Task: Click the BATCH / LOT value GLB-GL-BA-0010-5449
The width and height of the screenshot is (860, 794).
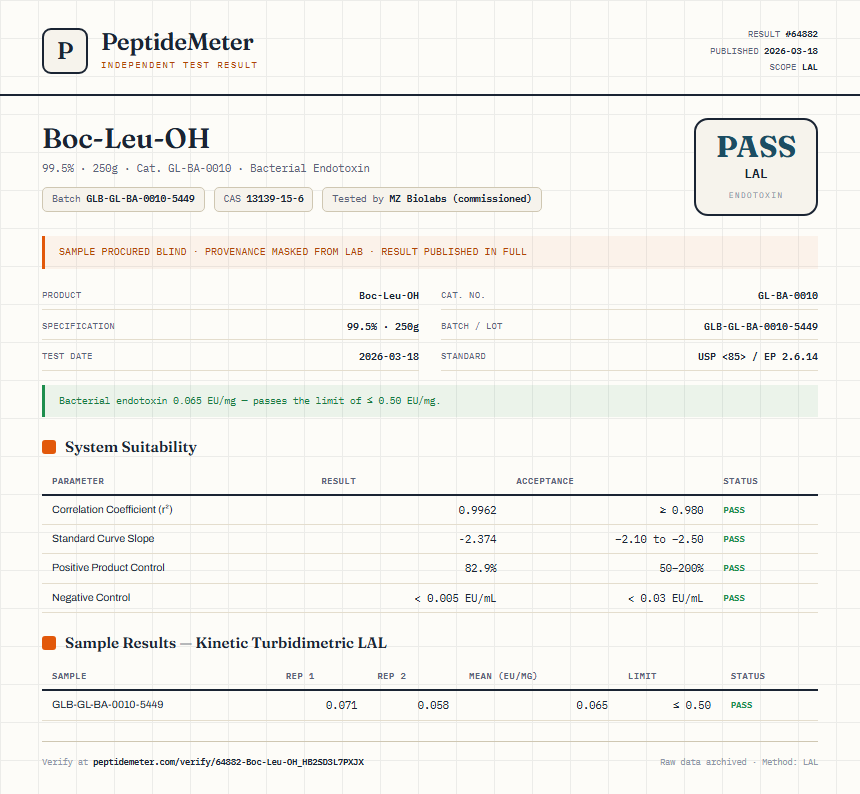Action: pos(761,326)
